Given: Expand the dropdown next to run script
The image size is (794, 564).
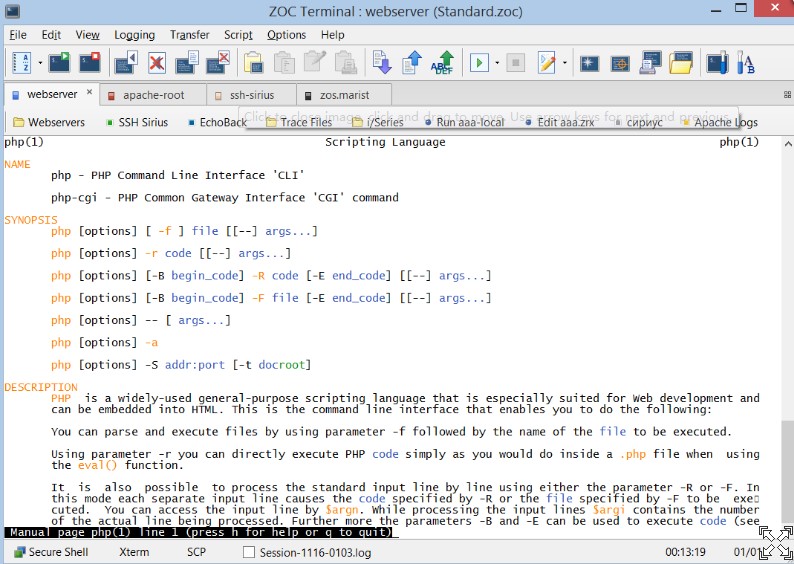Looking at the screenshot, I should [498, 63].
